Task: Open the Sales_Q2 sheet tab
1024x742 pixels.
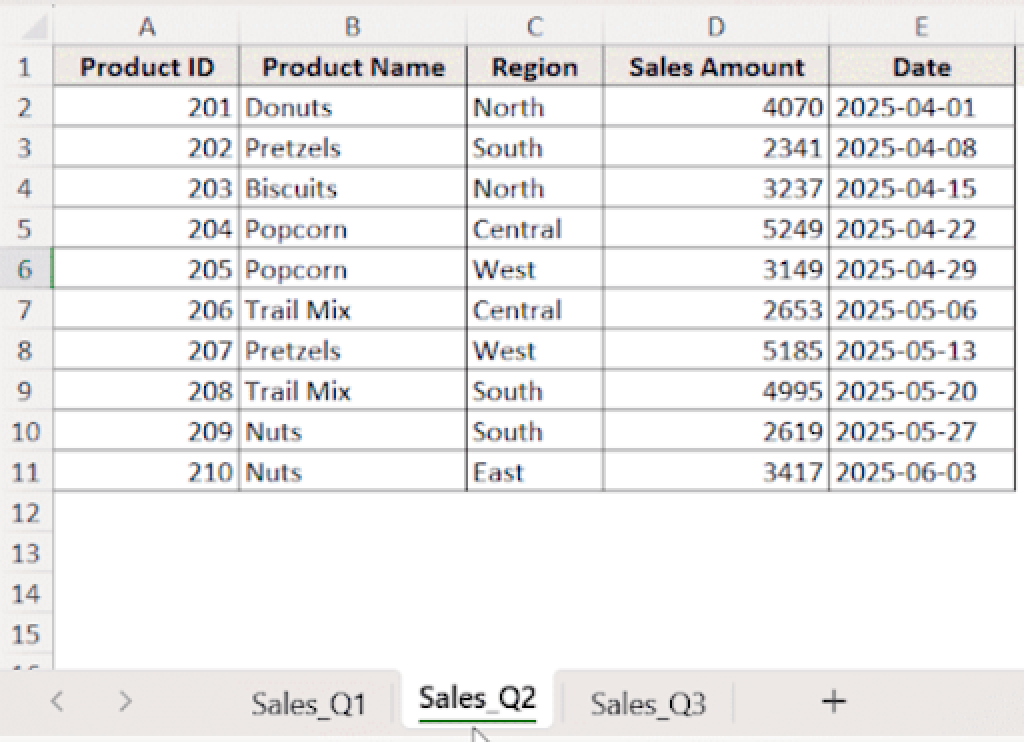Action: pyautogui.click(x=474, y=698)
